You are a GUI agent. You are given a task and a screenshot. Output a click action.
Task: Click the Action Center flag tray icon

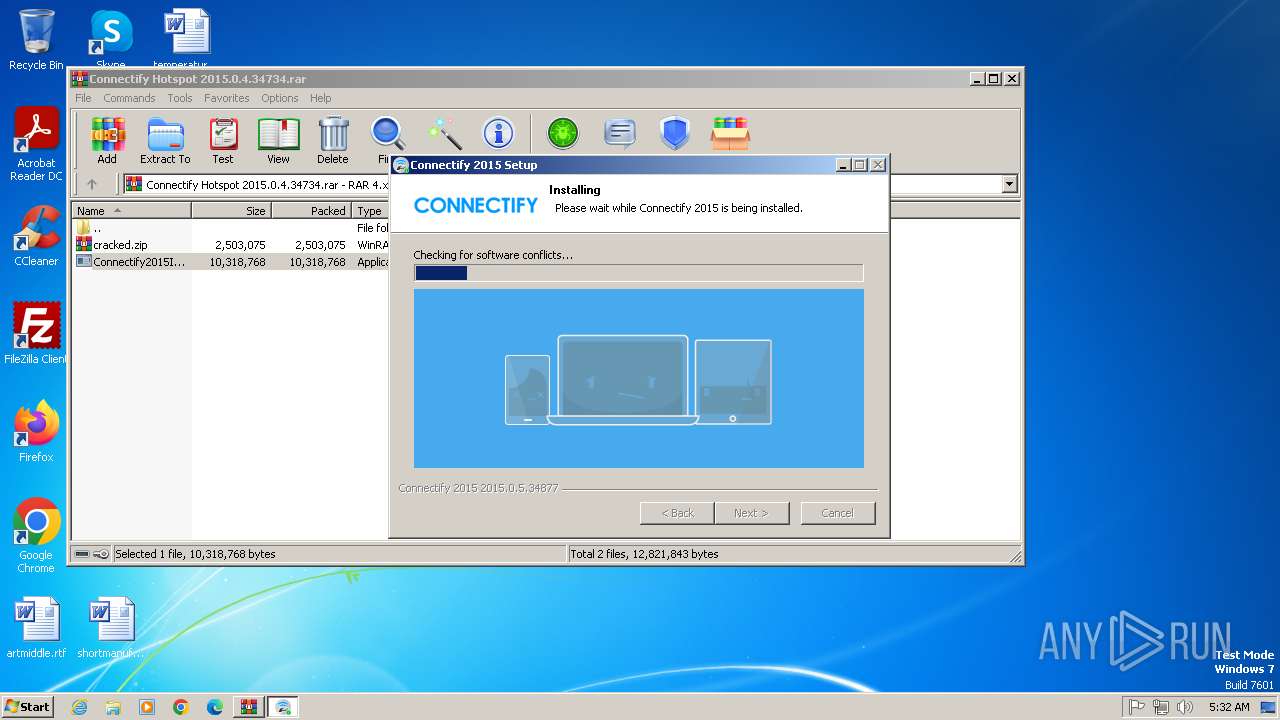point(1137,707)
